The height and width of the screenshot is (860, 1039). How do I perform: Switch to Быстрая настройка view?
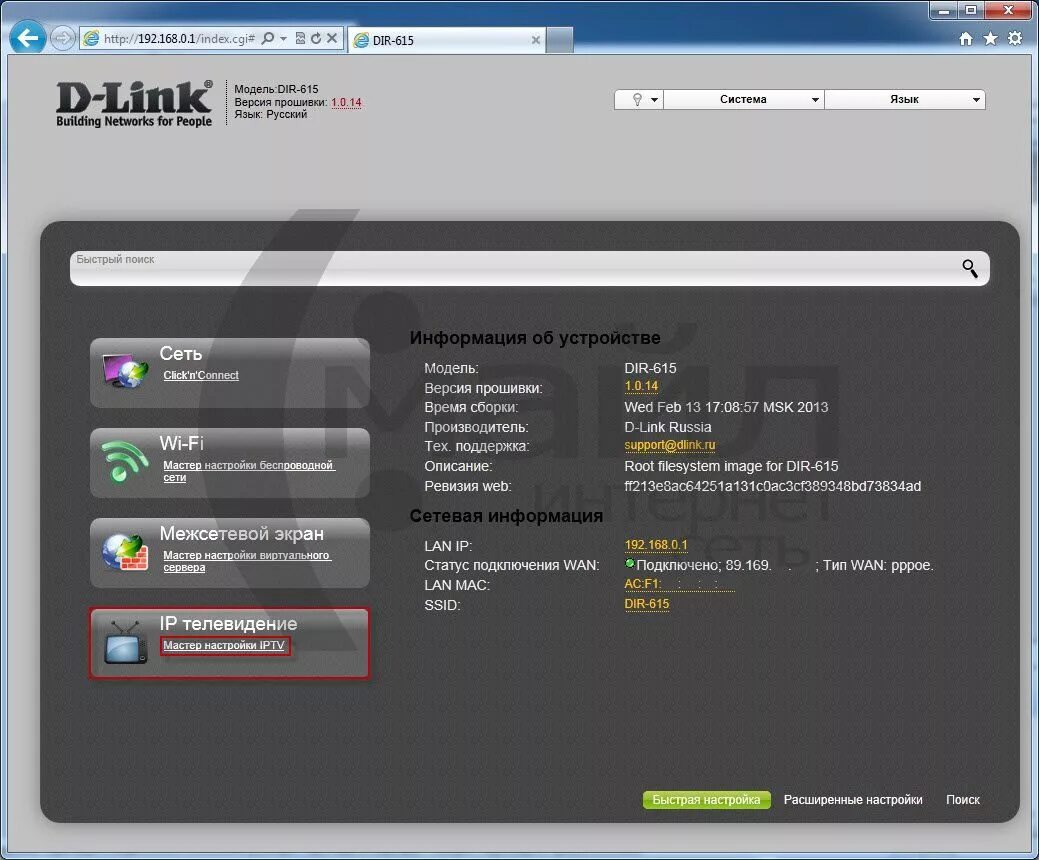click(706, 800)
